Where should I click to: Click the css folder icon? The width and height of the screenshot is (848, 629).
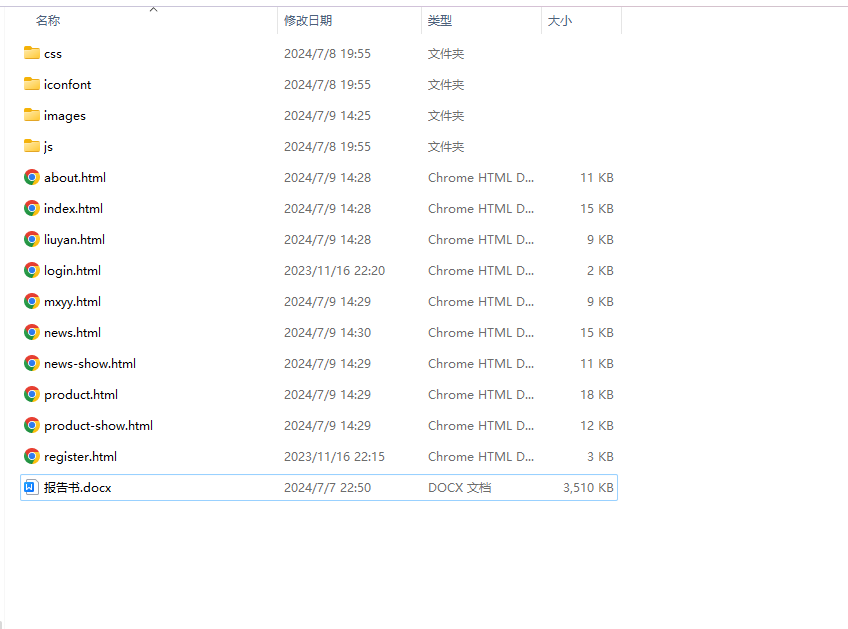click(x=32, y=53)
